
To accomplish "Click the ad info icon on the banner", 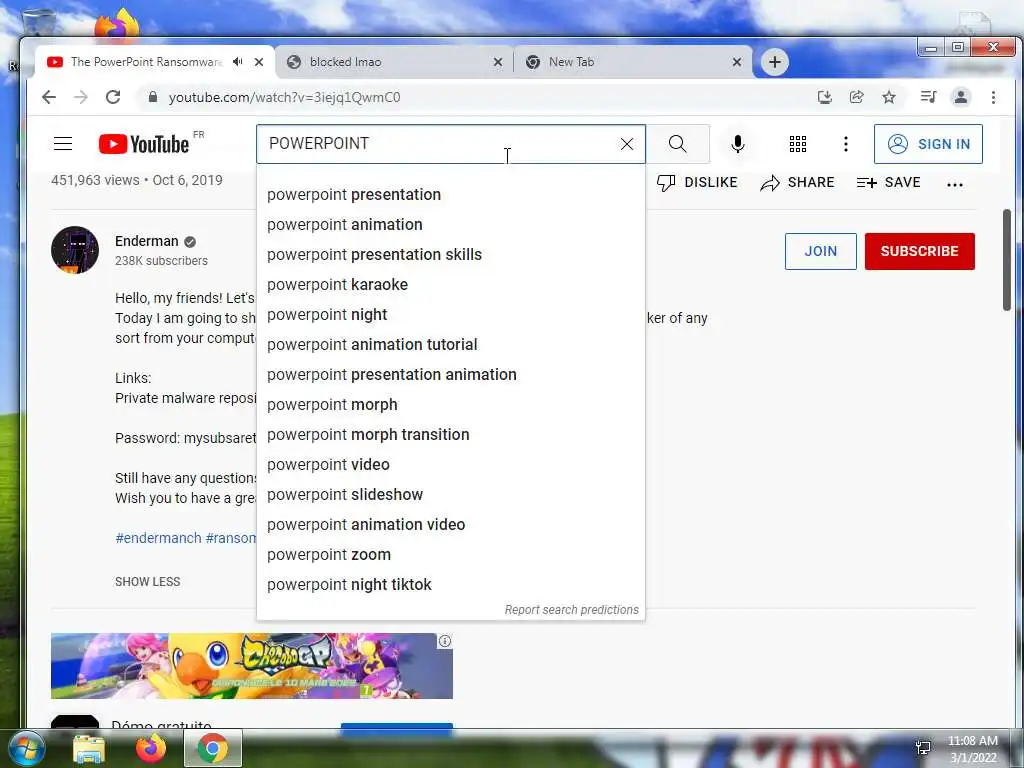I will click(445, 641).
